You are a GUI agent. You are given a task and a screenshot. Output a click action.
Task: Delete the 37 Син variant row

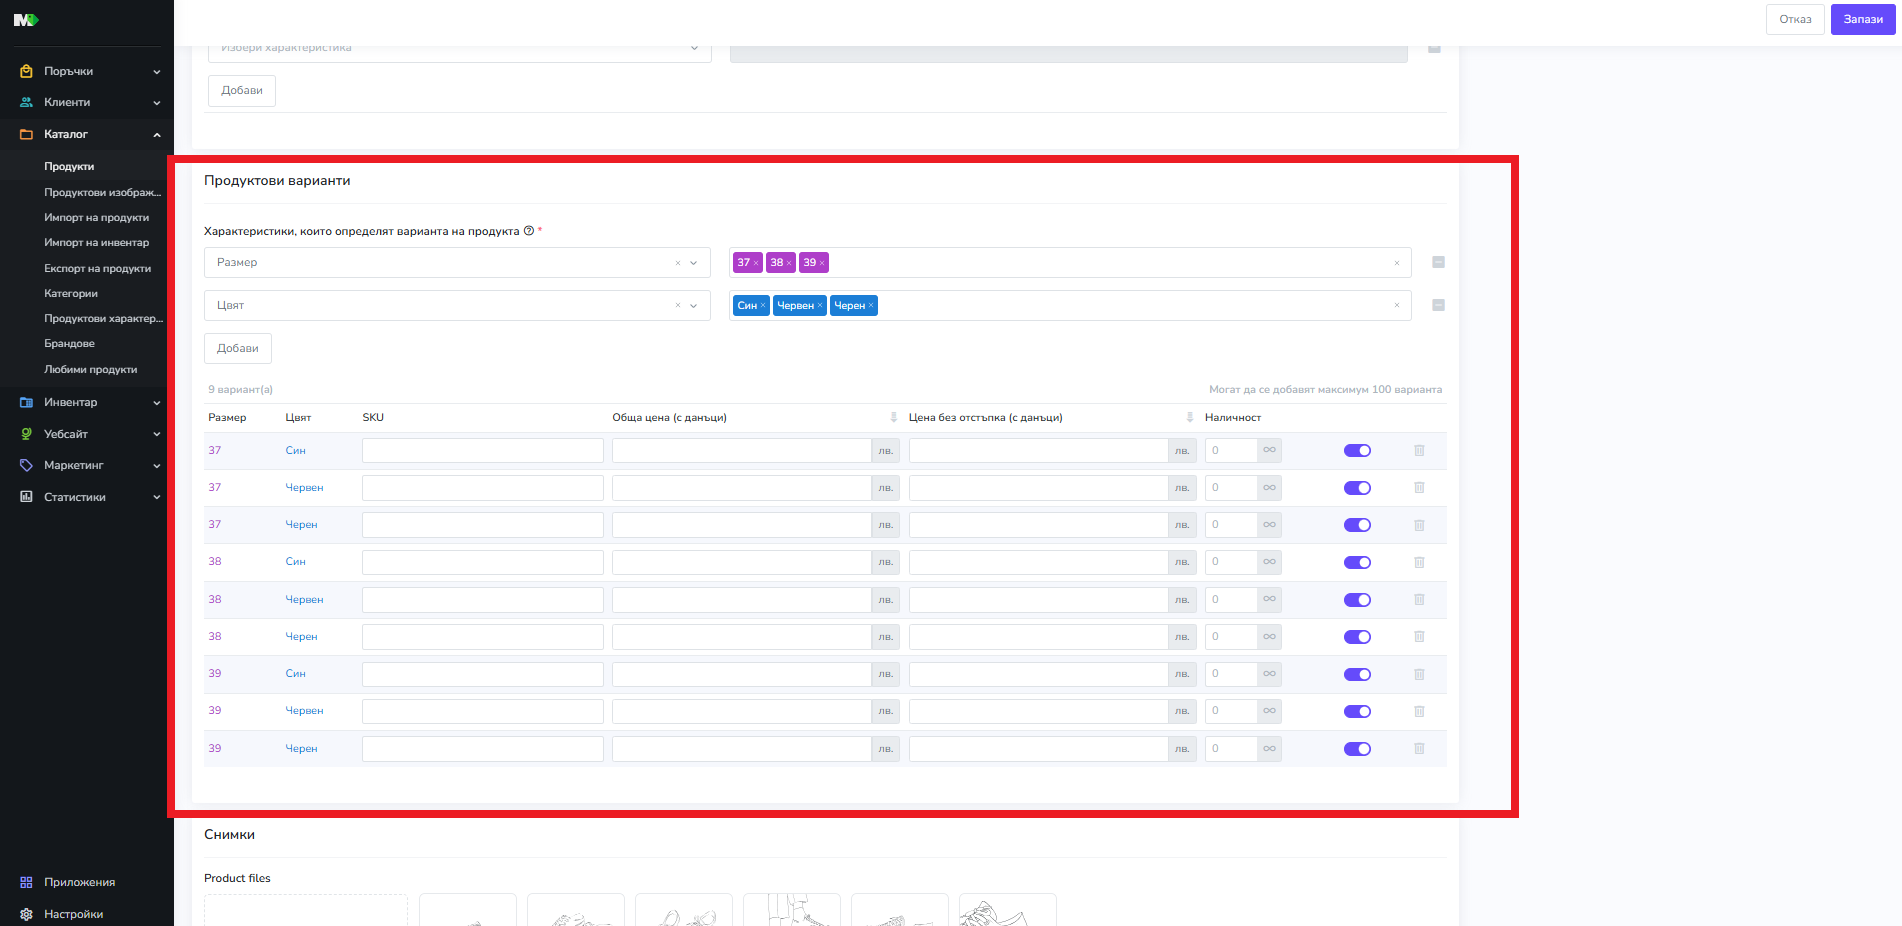pos(1418,451)
